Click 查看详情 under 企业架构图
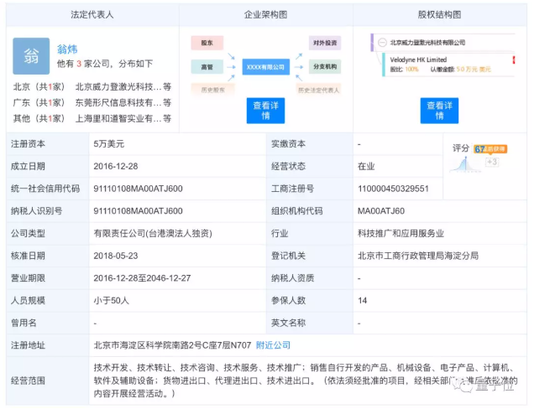This screenshot has width=550, height=414. 266,111
